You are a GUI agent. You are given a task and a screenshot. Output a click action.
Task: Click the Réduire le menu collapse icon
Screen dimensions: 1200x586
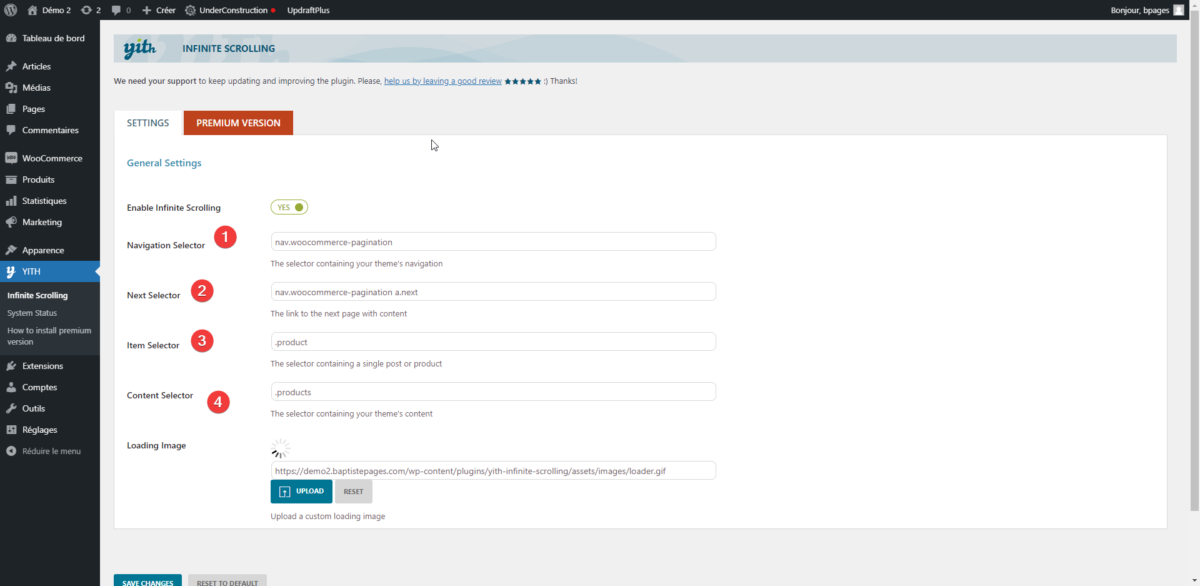(x=11, y=451)
